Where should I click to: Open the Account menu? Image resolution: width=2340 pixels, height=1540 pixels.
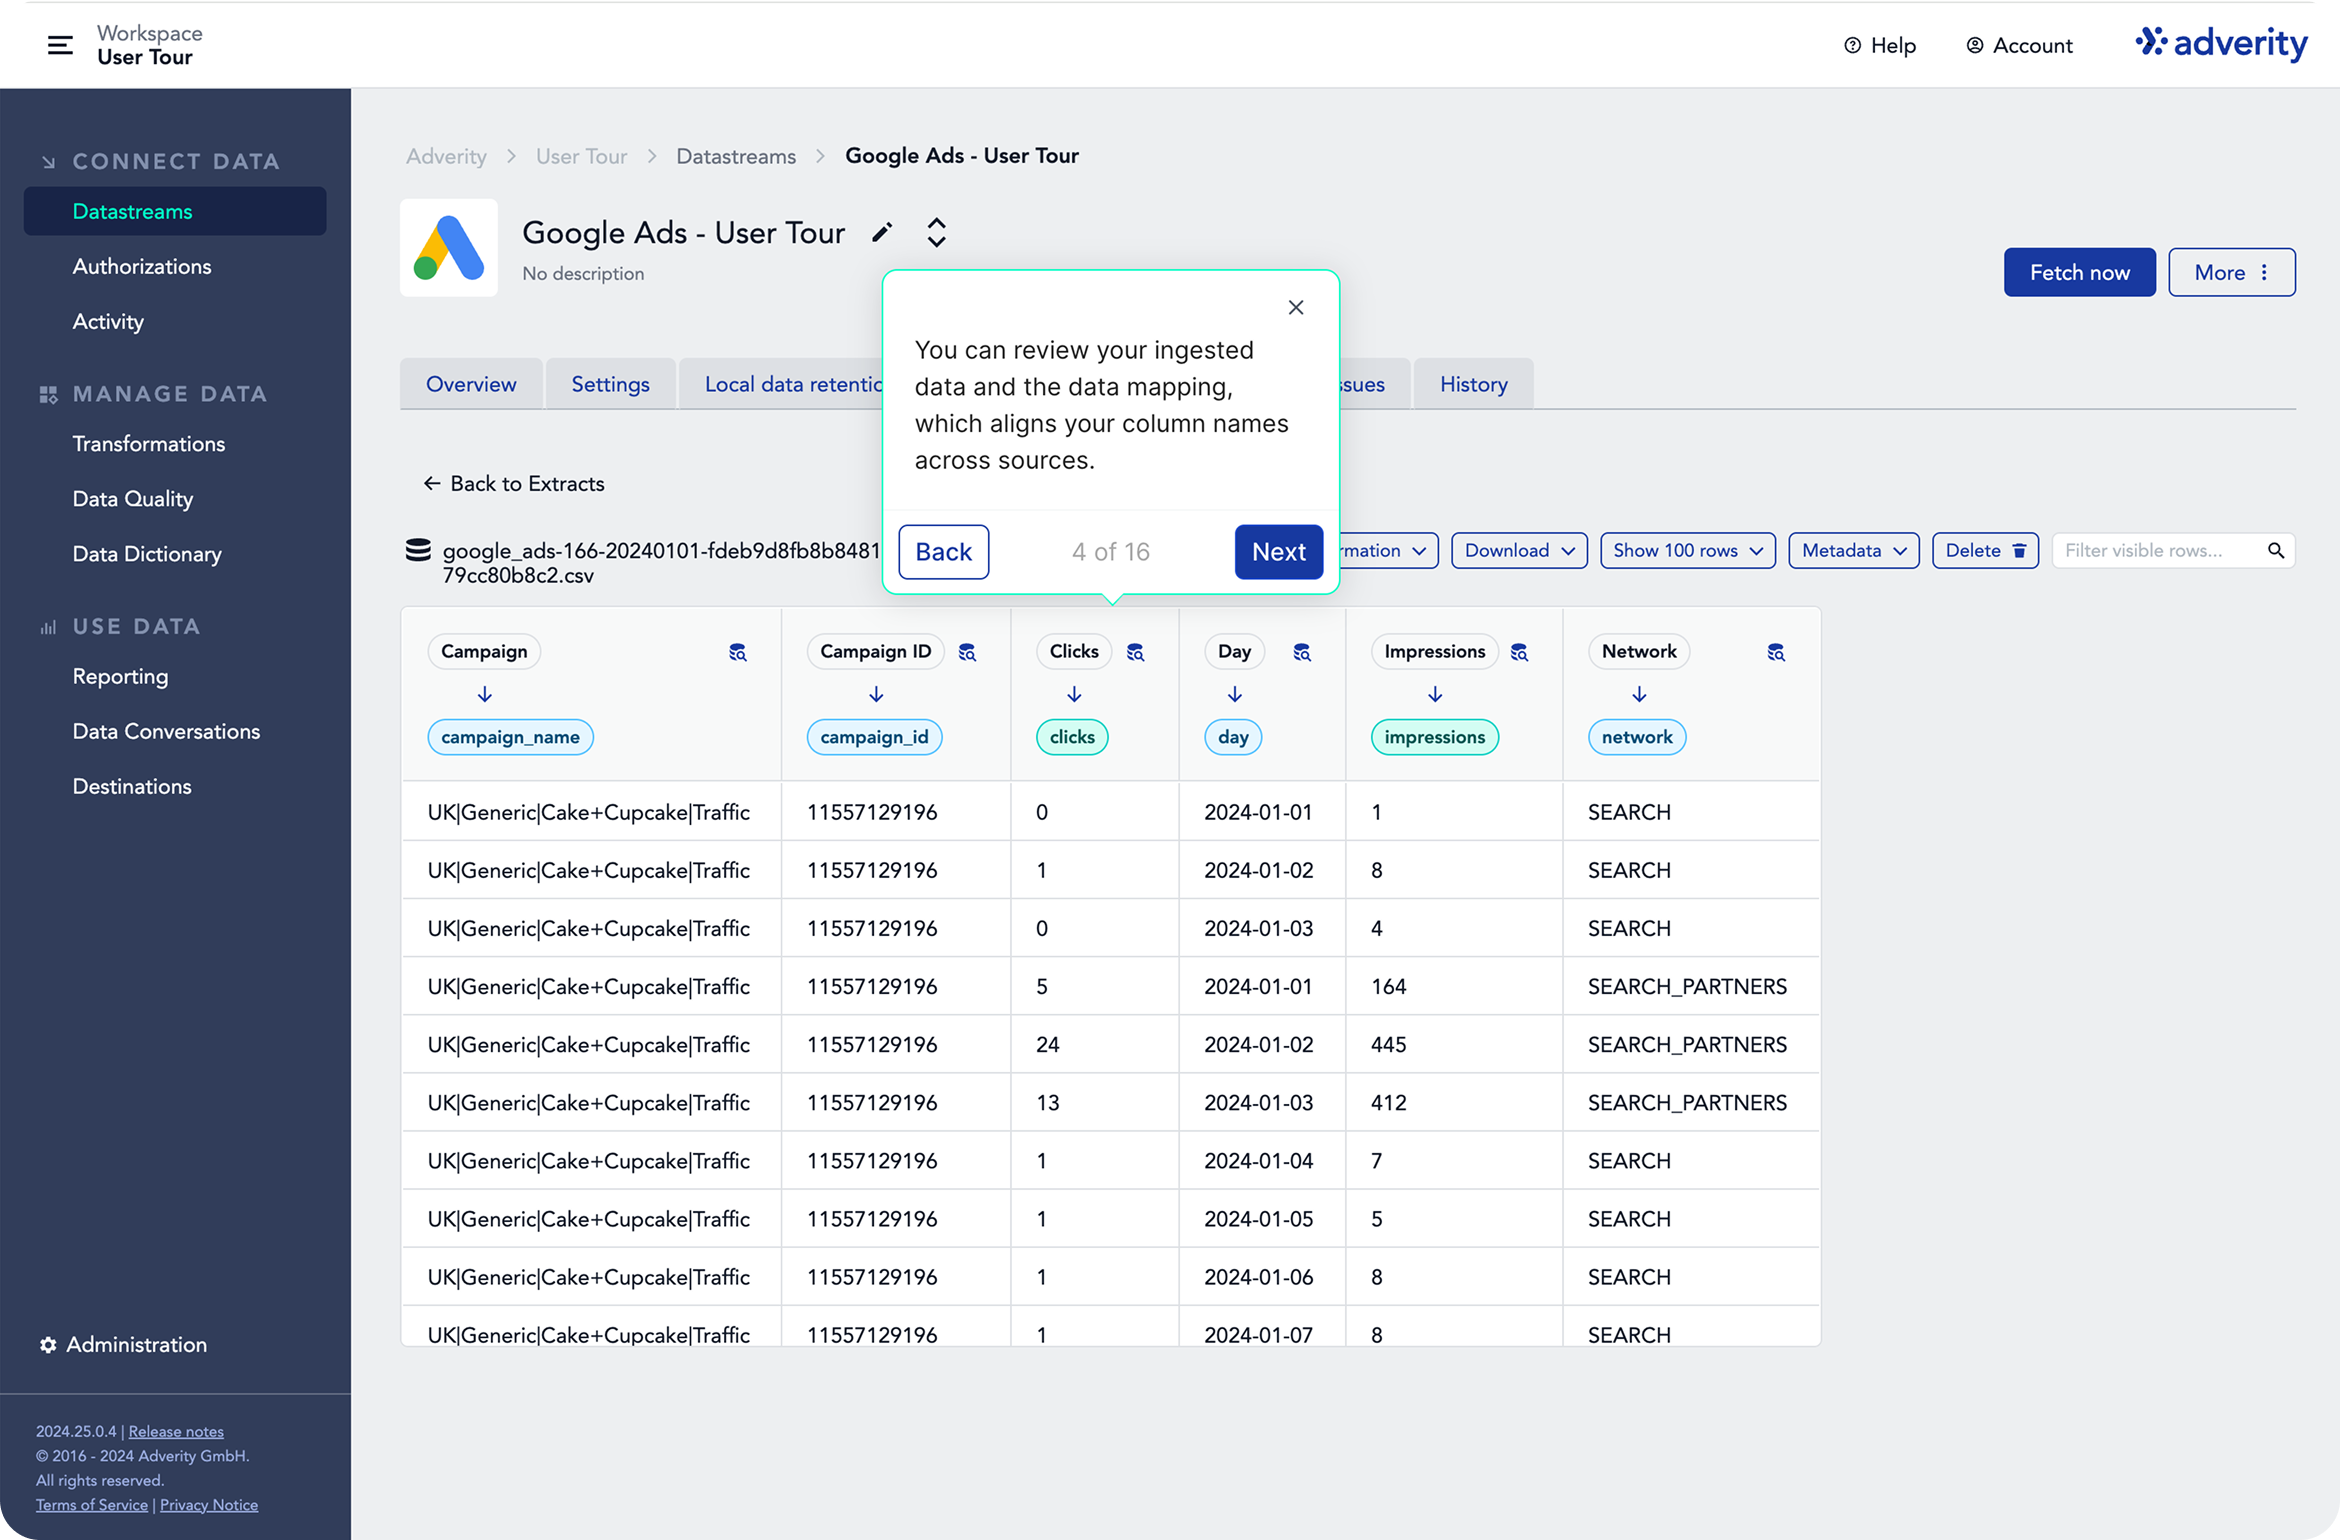point(2019,46)
